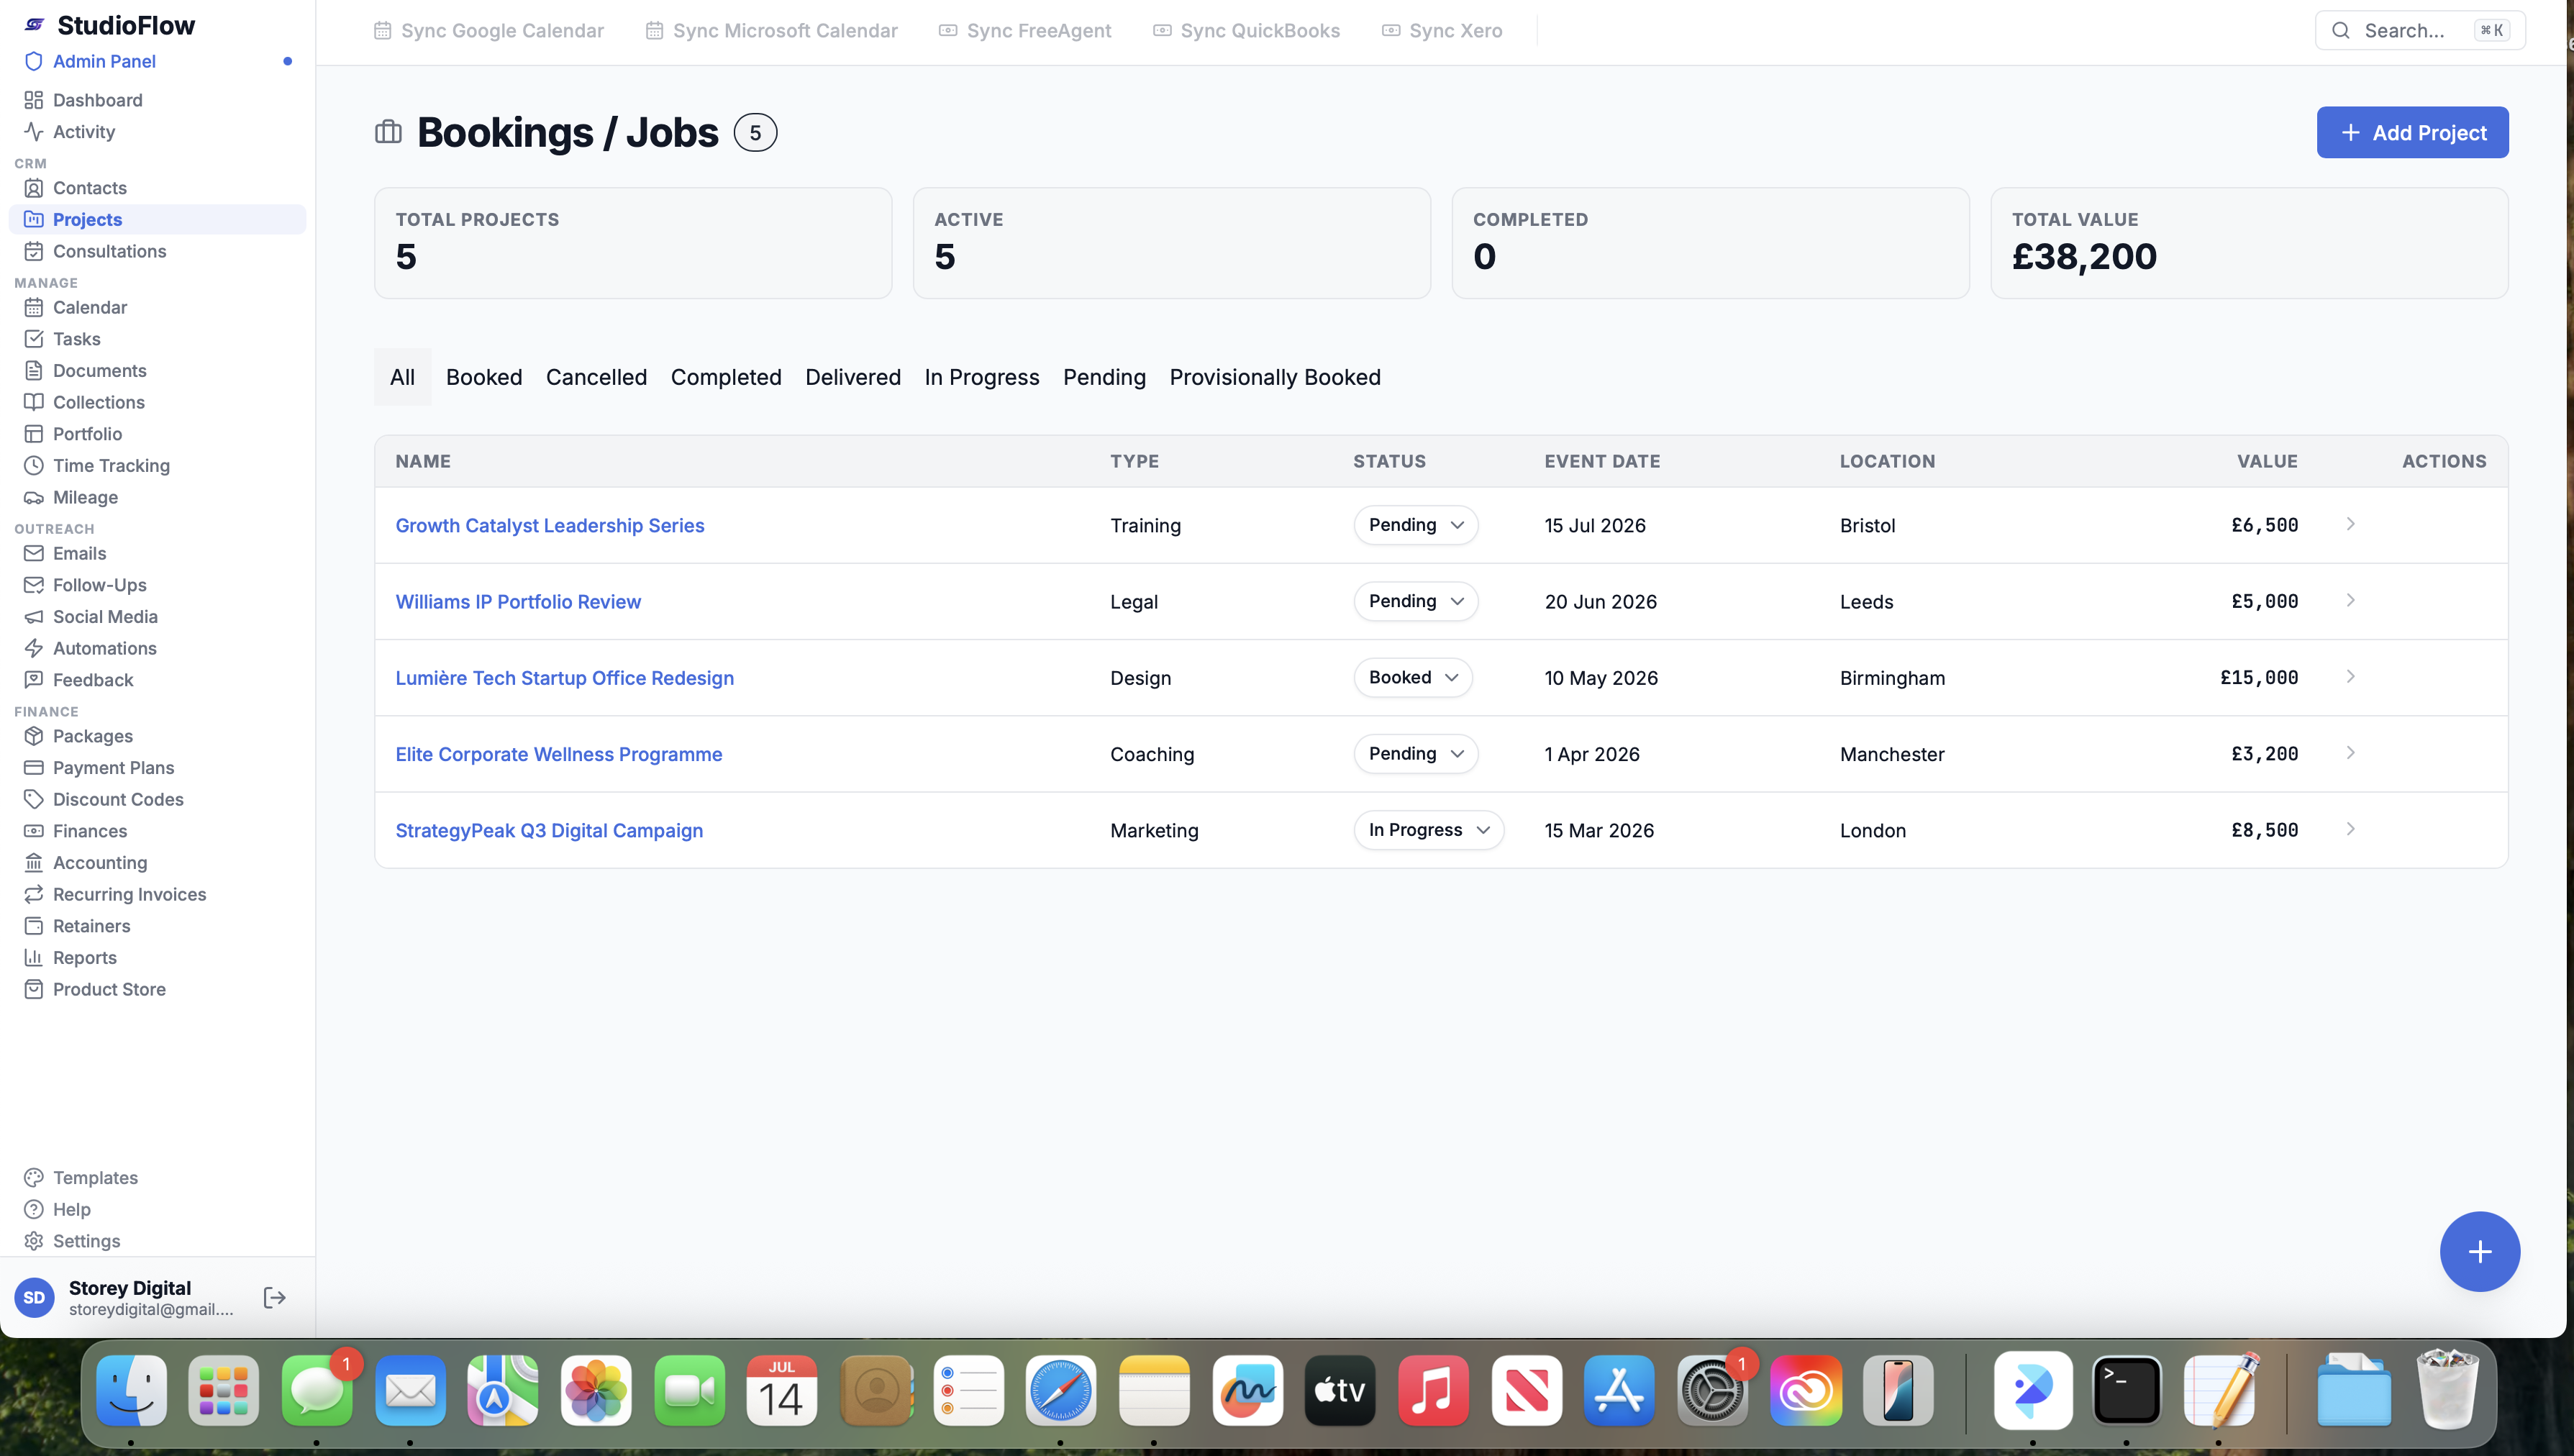Click the floating blue plus button
2574x1456 pixels.
pyautogui.click(x=2479, y=1251)
